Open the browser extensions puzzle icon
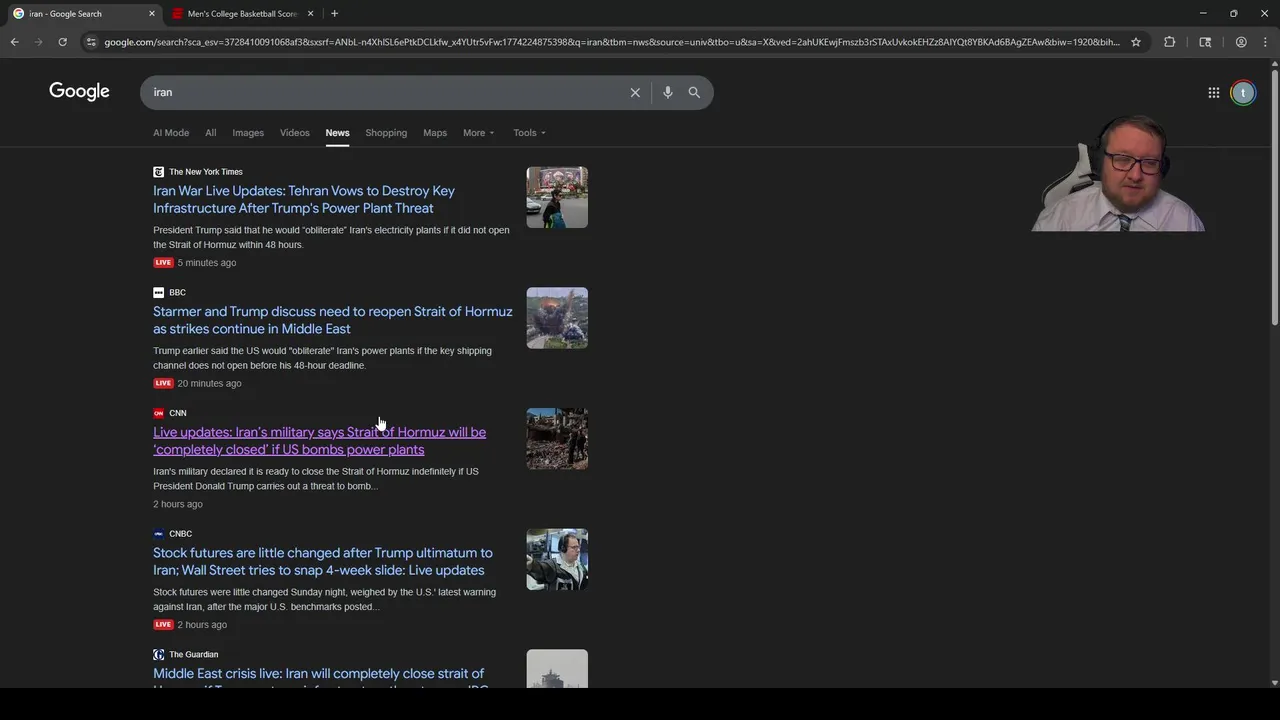The image size is (1280, 720). coord(1169,42)
